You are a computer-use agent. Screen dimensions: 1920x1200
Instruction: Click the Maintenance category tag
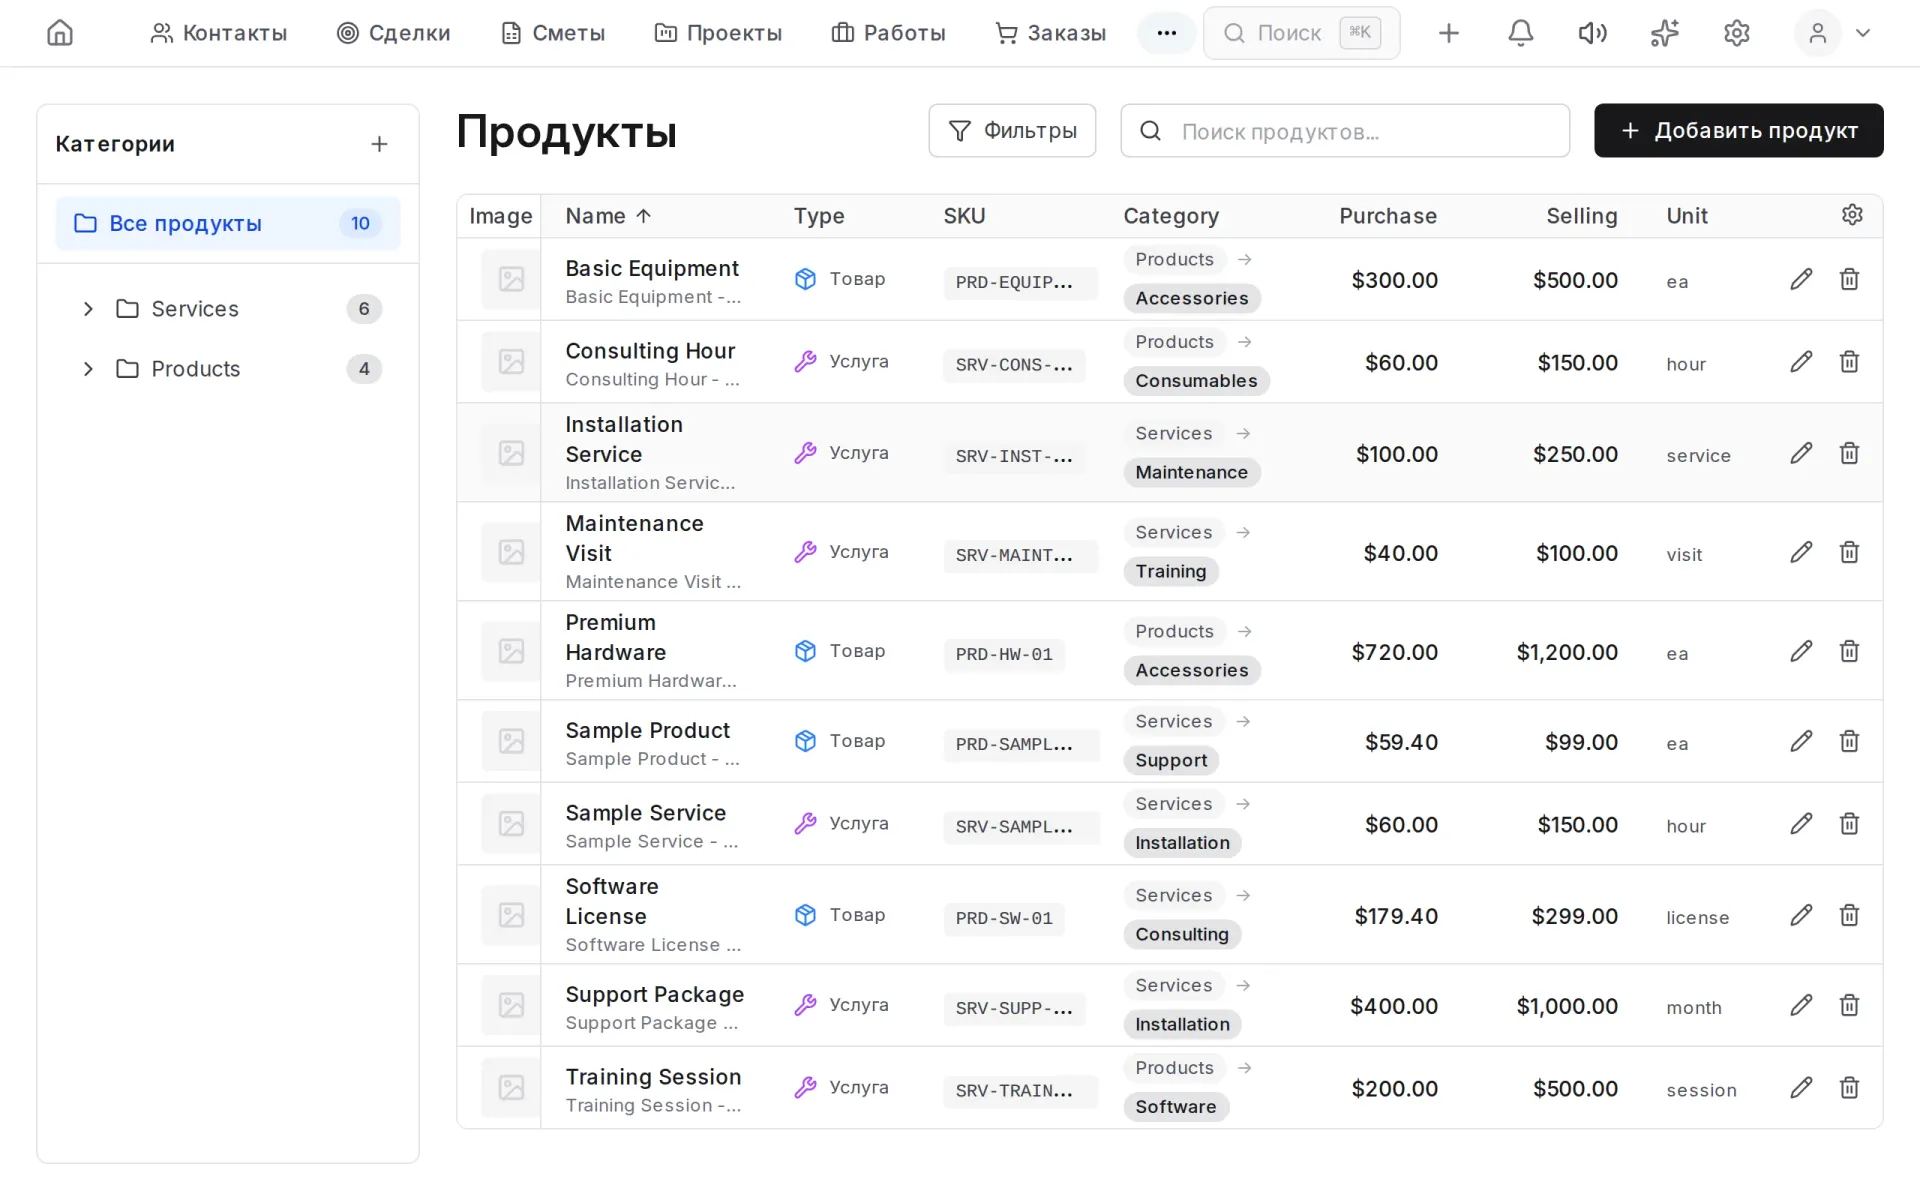(x=1191, y=472)
